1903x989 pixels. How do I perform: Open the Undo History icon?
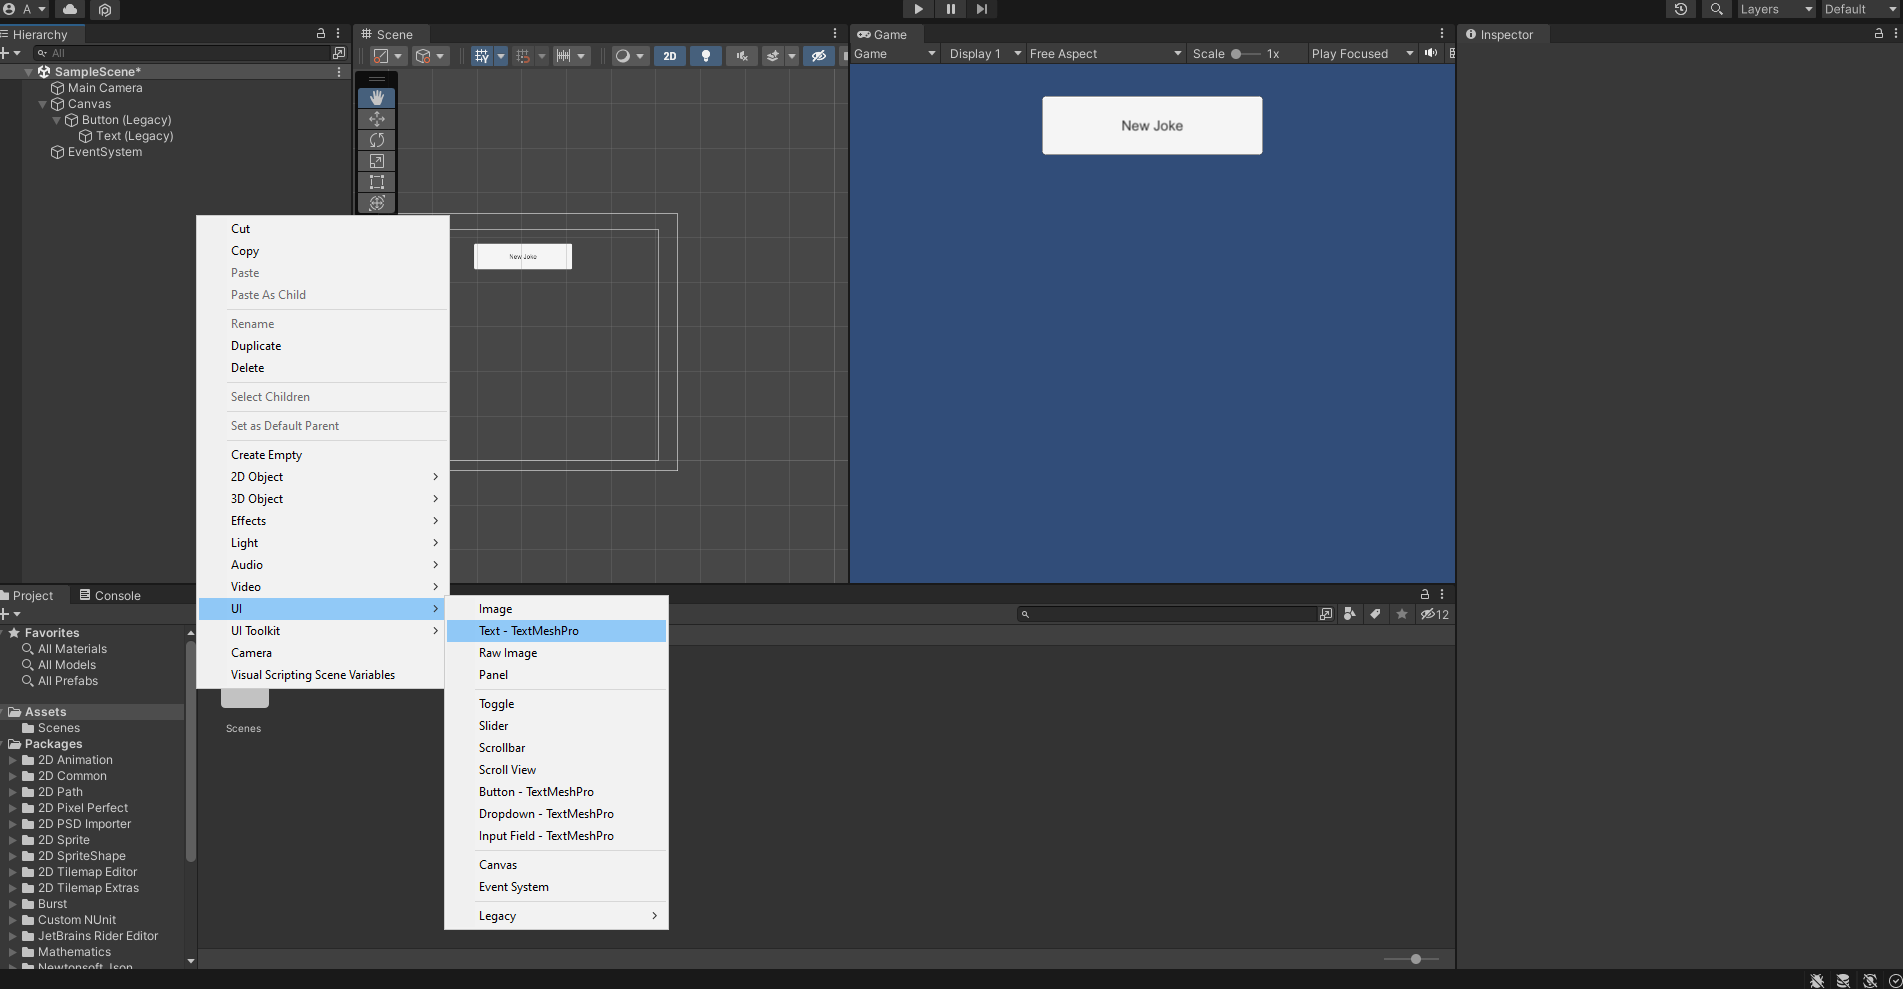pos(1681,9)
